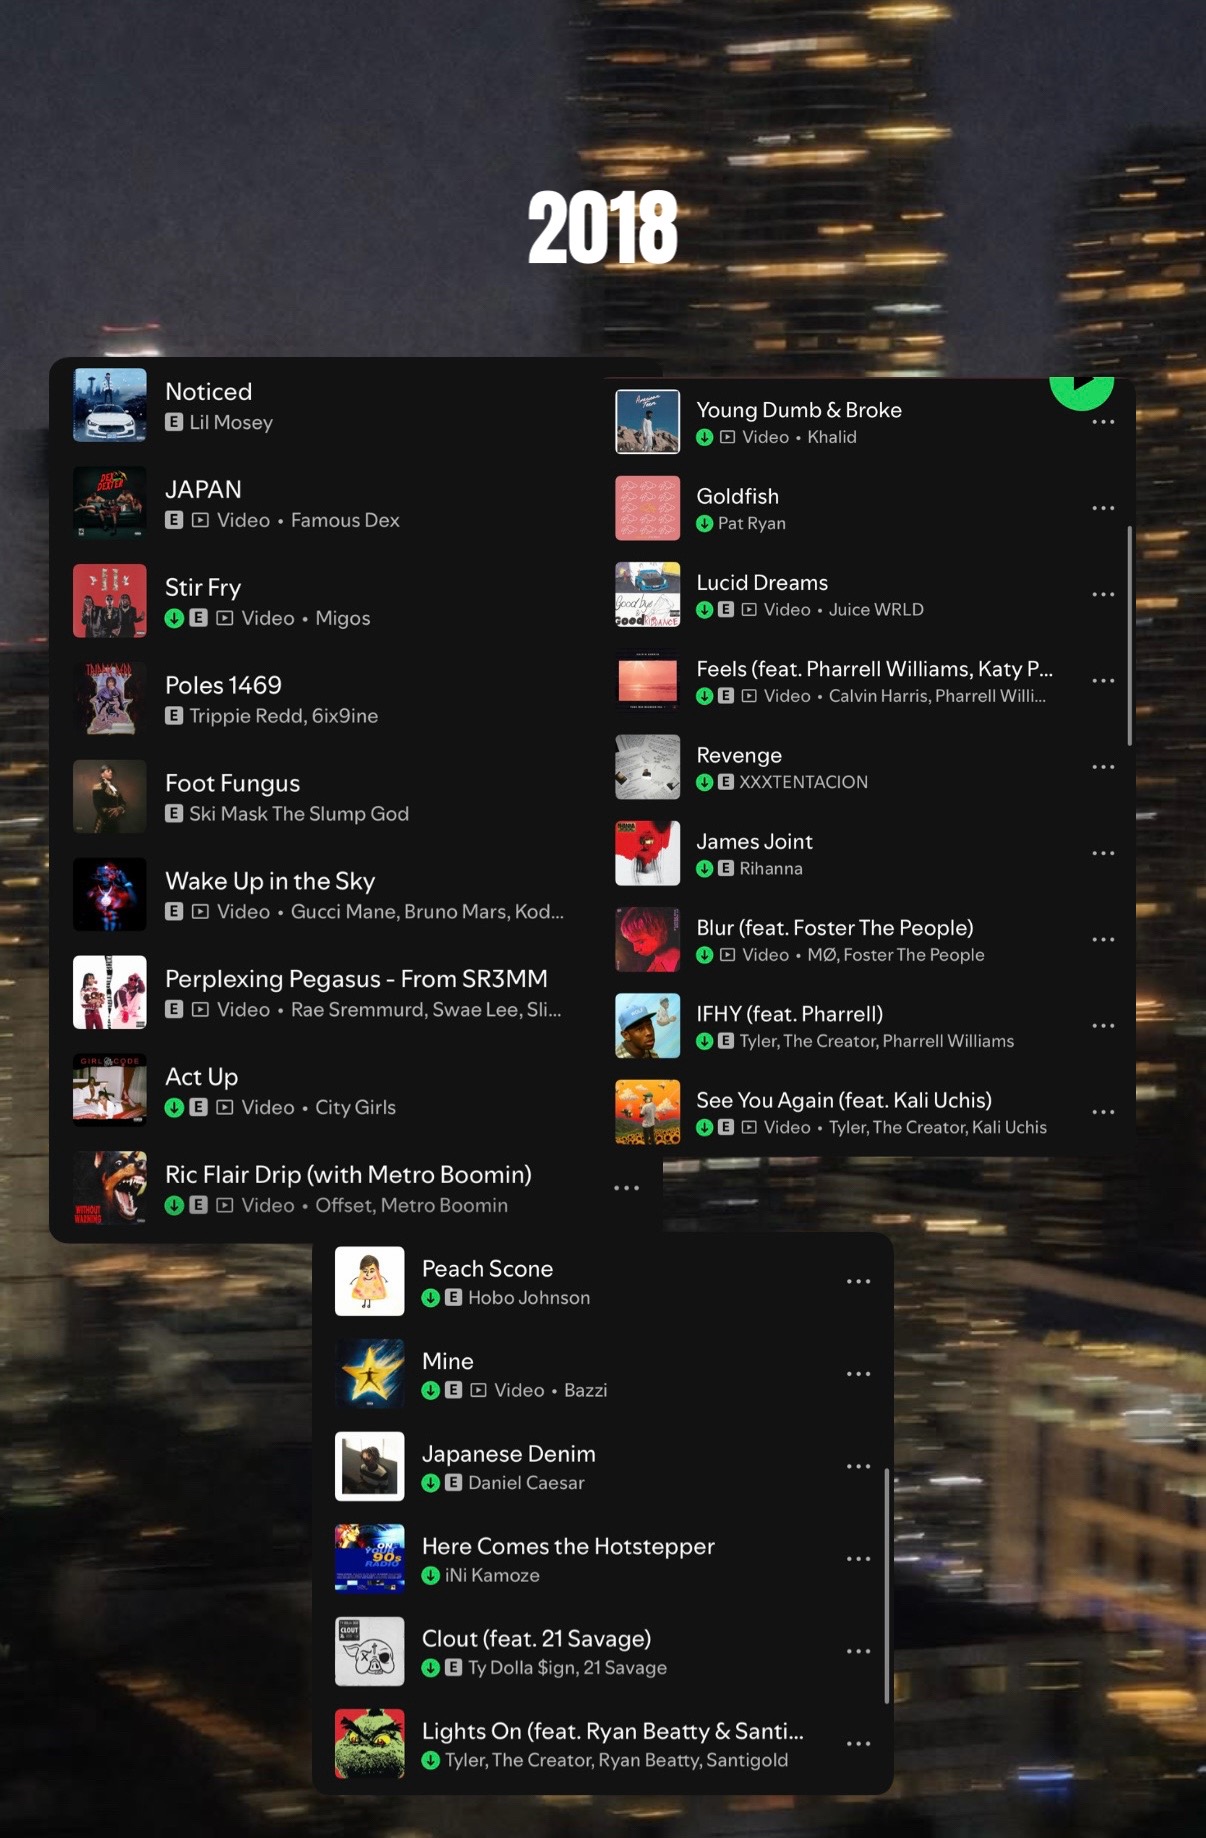Tap the downloaded icon on Stir Fry

[174, 618]
